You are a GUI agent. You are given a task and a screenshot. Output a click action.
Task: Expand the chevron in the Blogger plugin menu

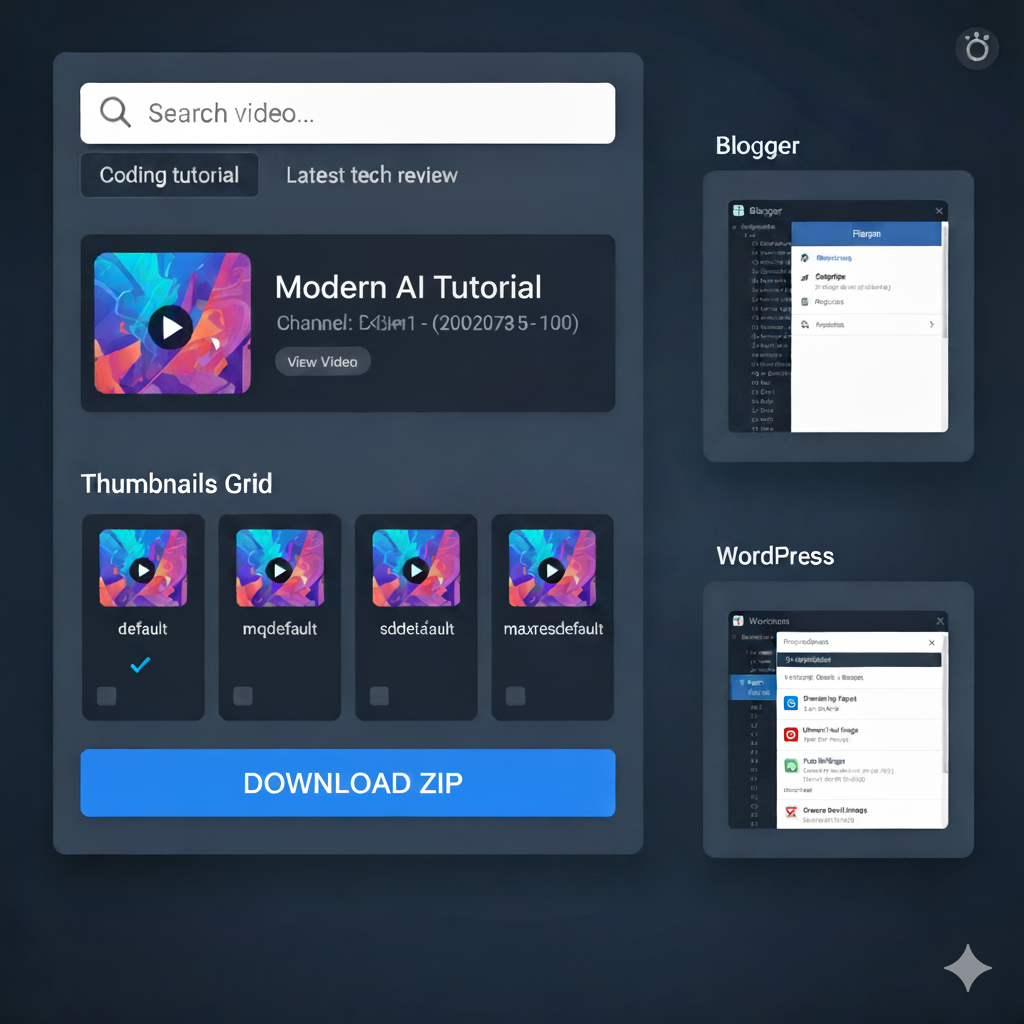pos(932,324)
